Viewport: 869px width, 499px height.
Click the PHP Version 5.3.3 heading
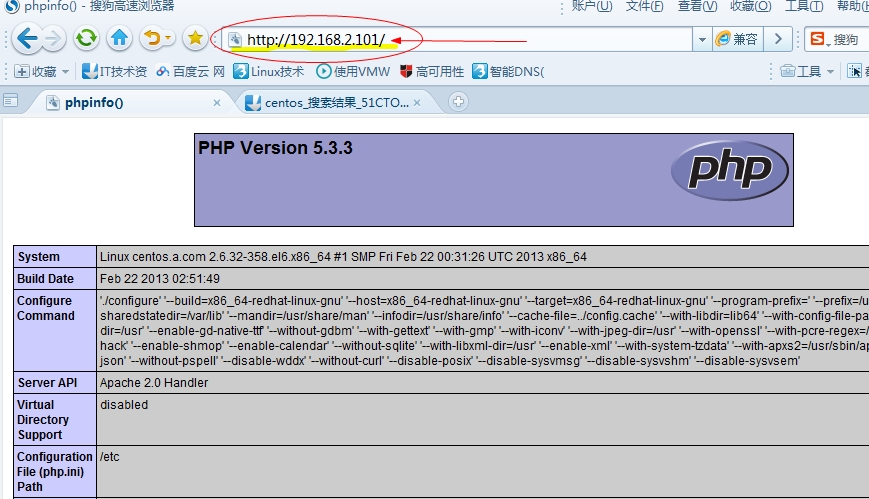[275, 148]
